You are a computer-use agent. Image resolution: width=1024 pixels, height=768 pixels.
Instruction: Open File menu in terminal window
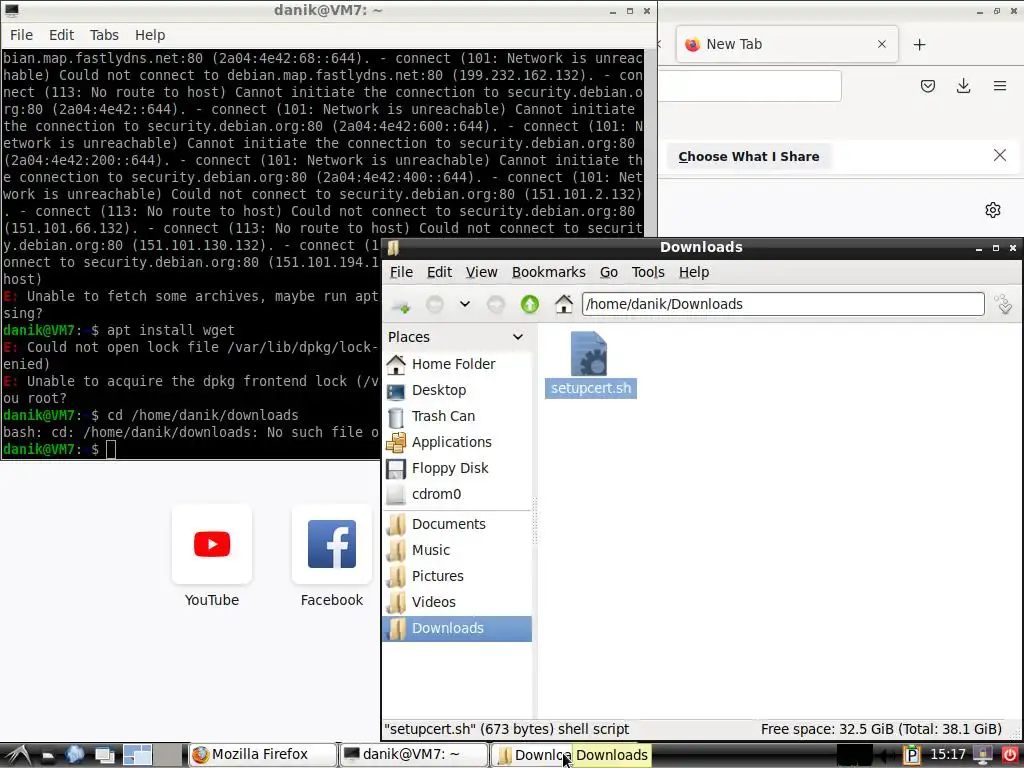tap(21, 35)
